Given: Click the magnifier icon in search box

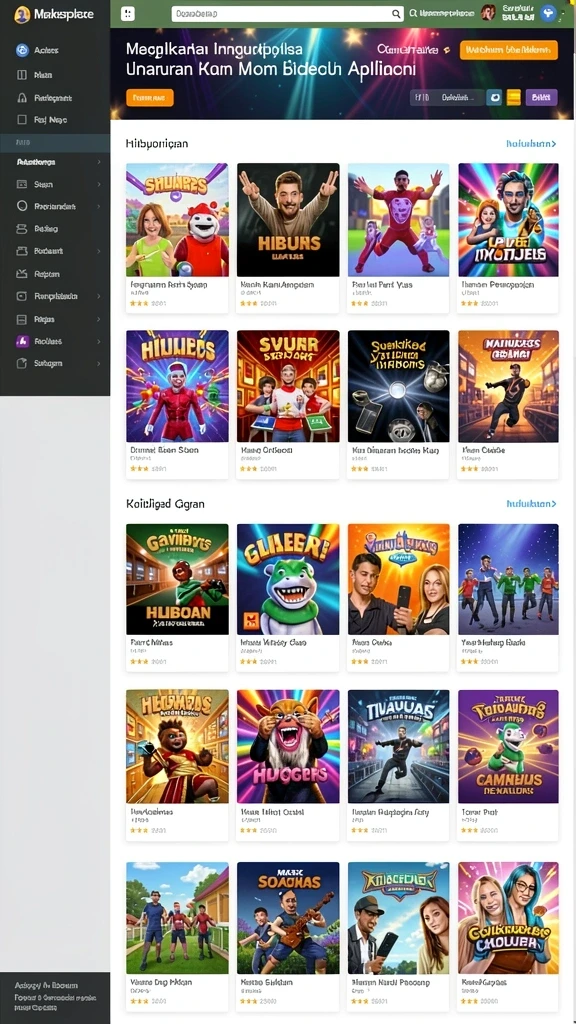Looking at the screenshot, I should (396, 14).
